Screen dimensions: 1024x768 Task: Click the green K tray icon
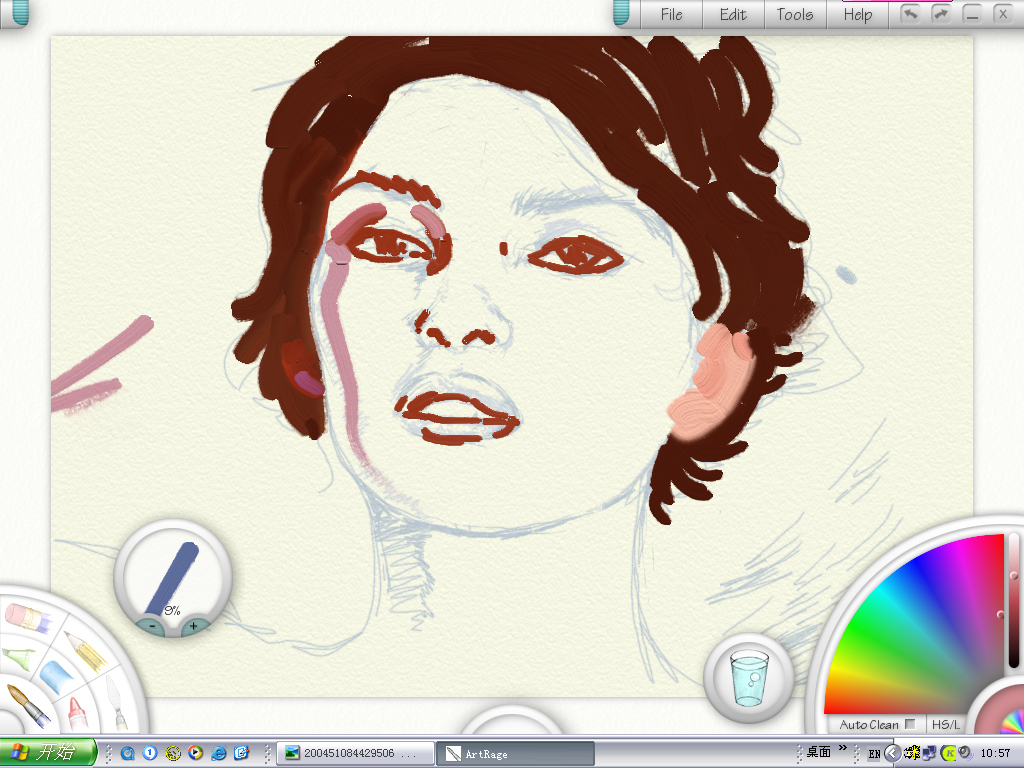tap(949, 753)
